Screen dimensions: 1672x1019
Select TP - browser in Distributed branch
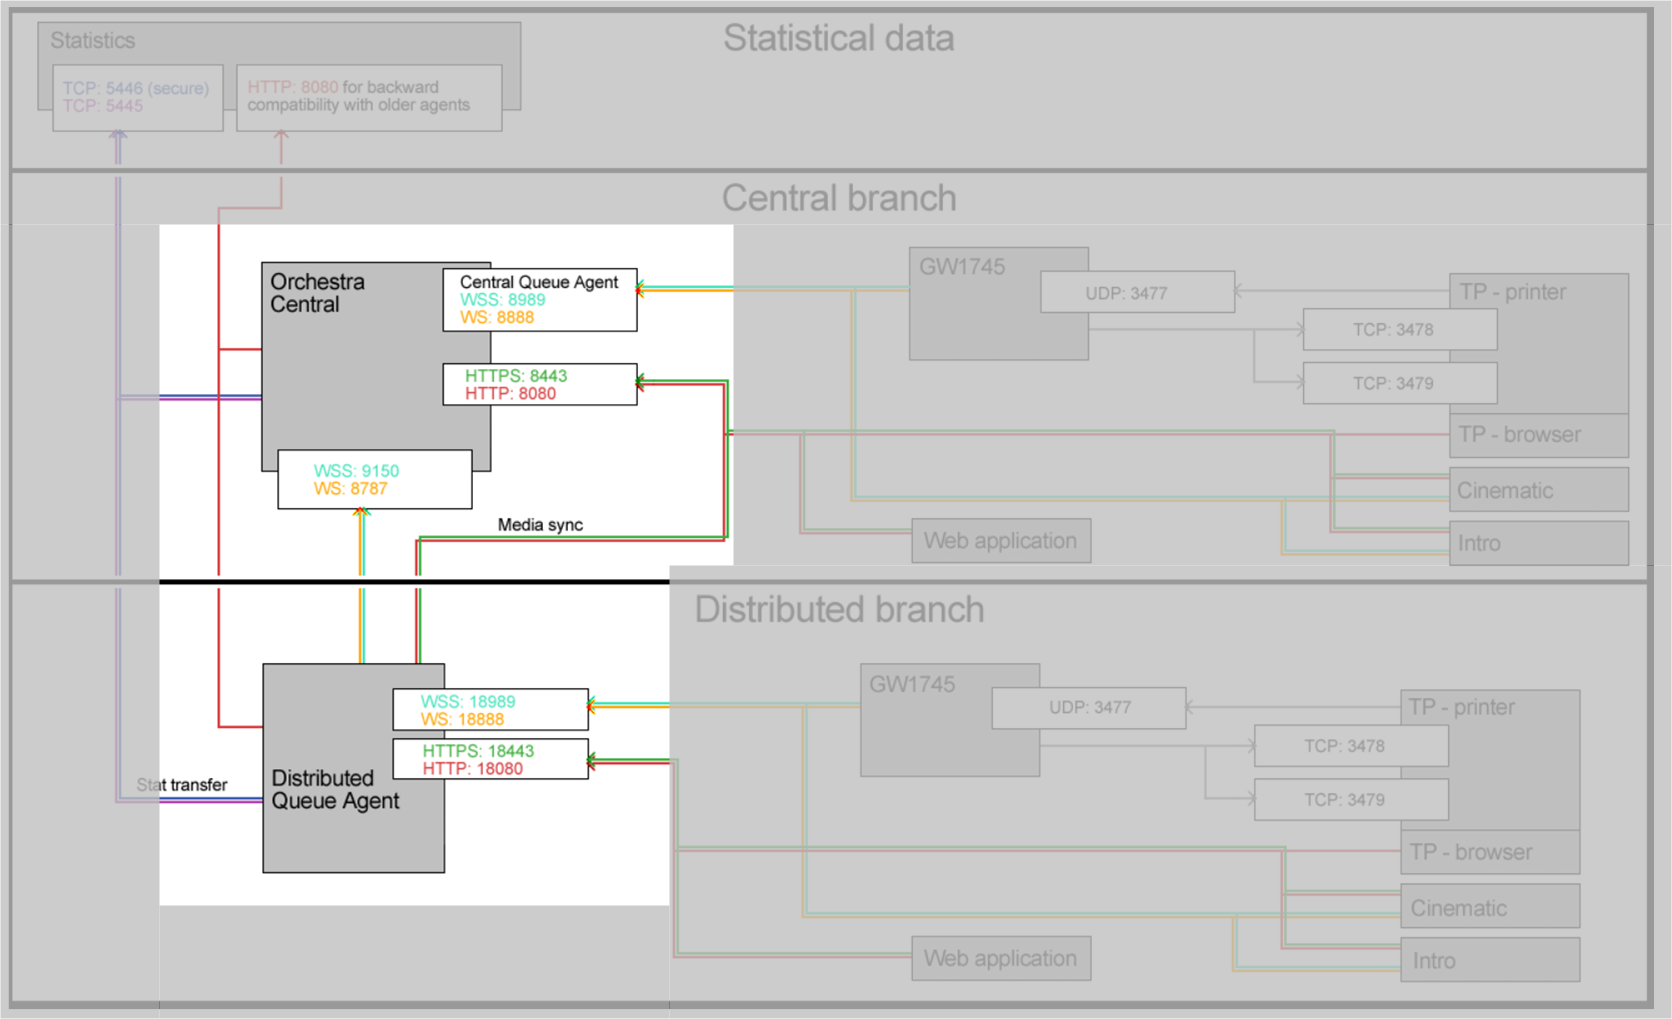pos(1489,852)
